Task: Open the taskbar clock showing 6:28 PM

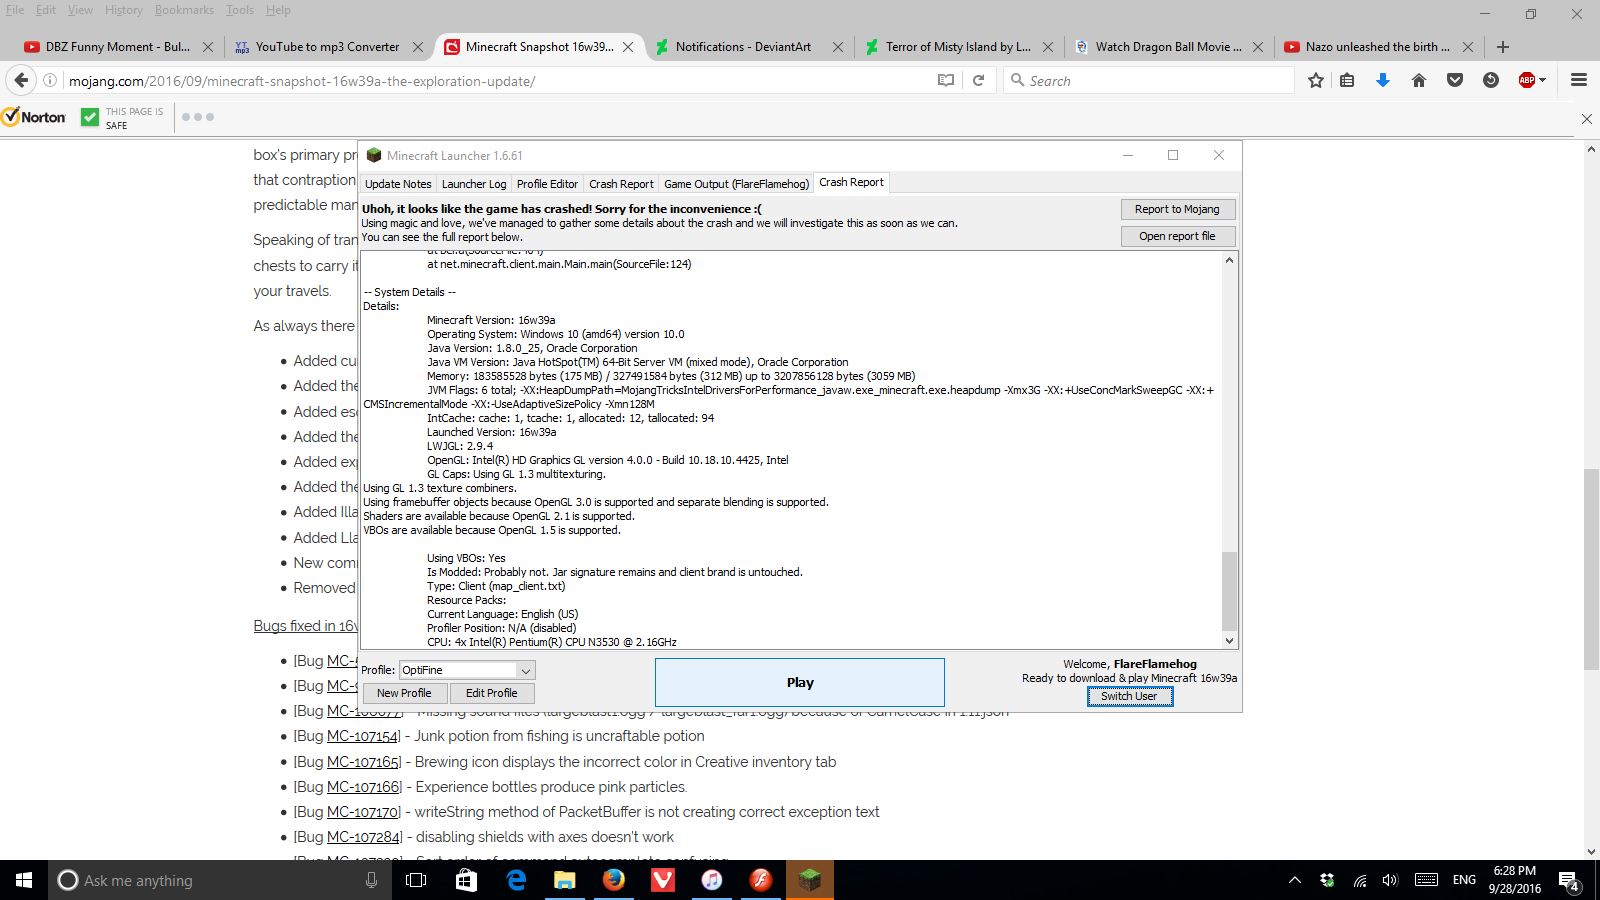Action: [x=1514, y=880]
